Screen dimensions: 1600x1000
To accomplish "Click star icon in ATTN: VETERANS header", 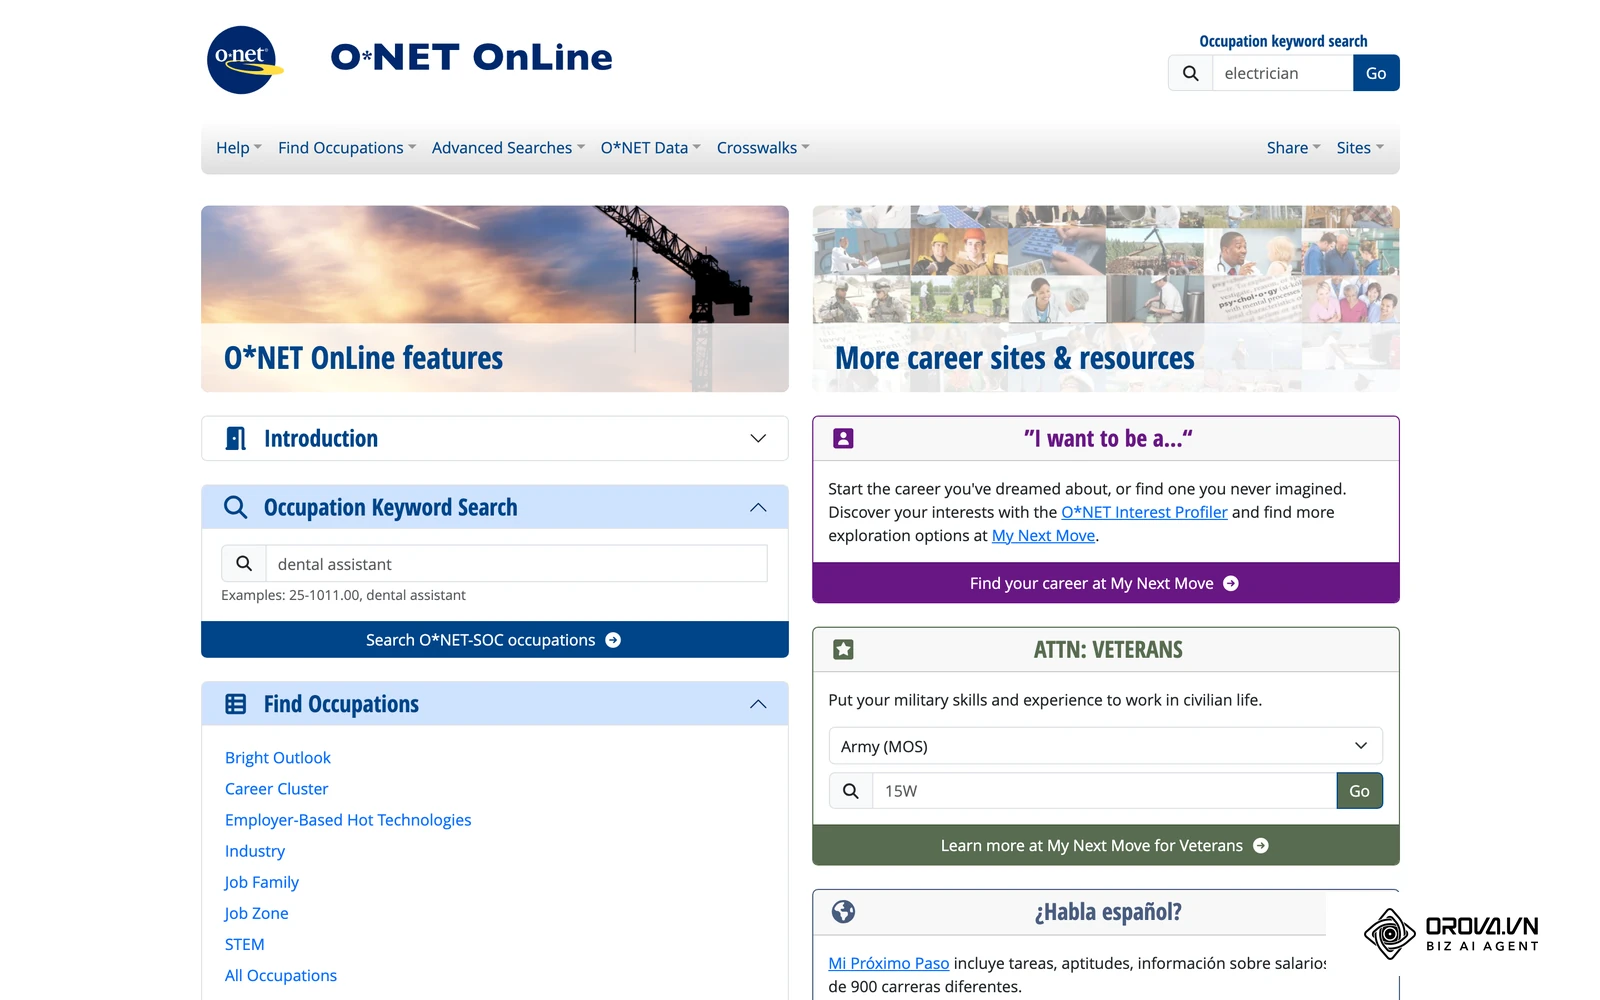I will 844,650.
